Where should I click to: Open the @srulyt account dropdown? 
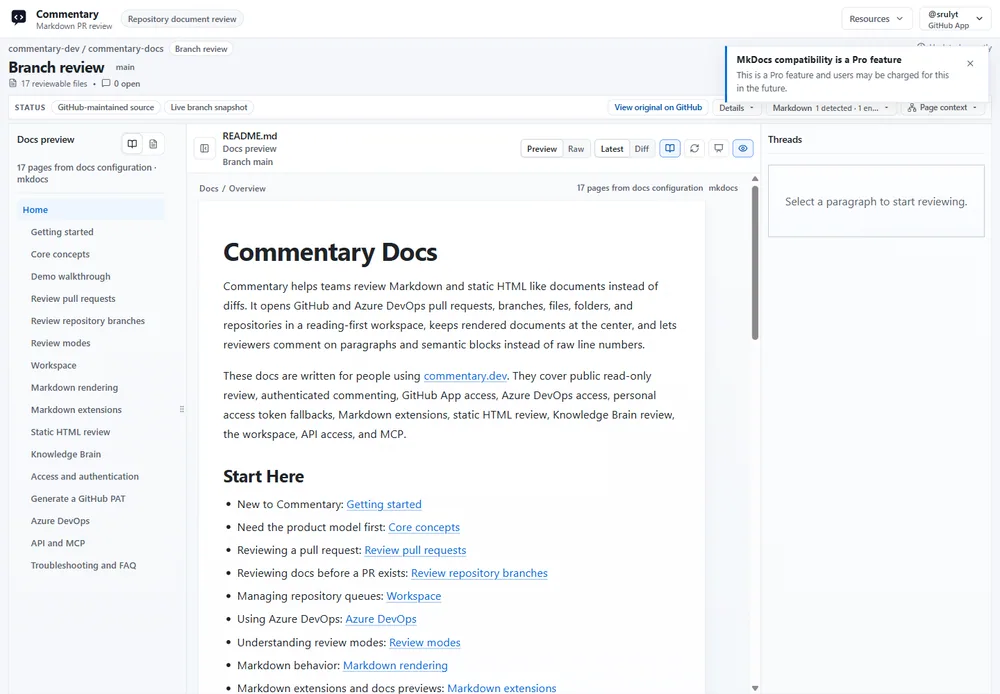[x=955, y=18]
